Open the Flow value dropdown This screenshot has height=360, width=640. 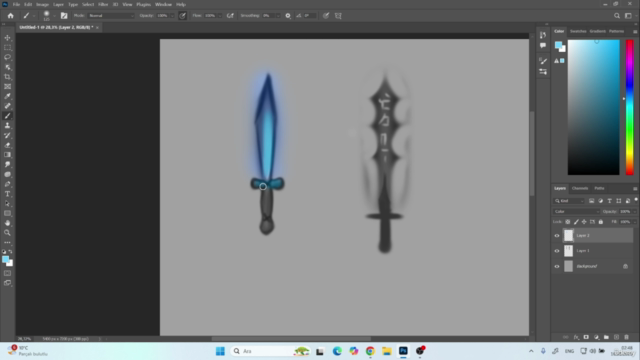tap(220, 16)
